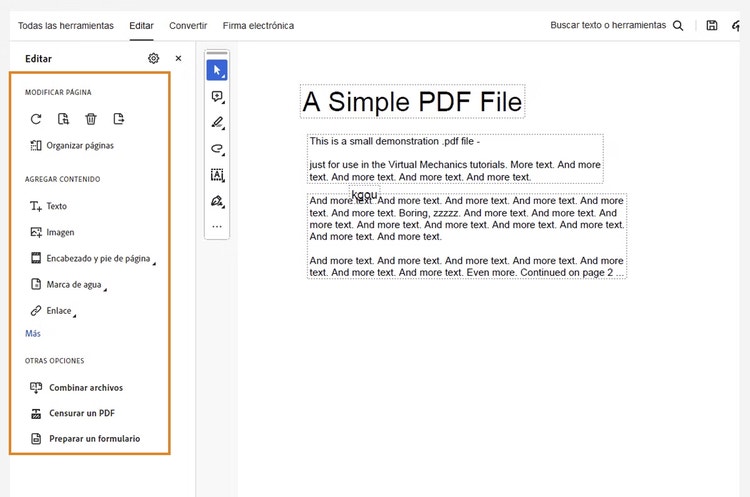Choose the selection arrow tool
750x497 pixels.
217,70
